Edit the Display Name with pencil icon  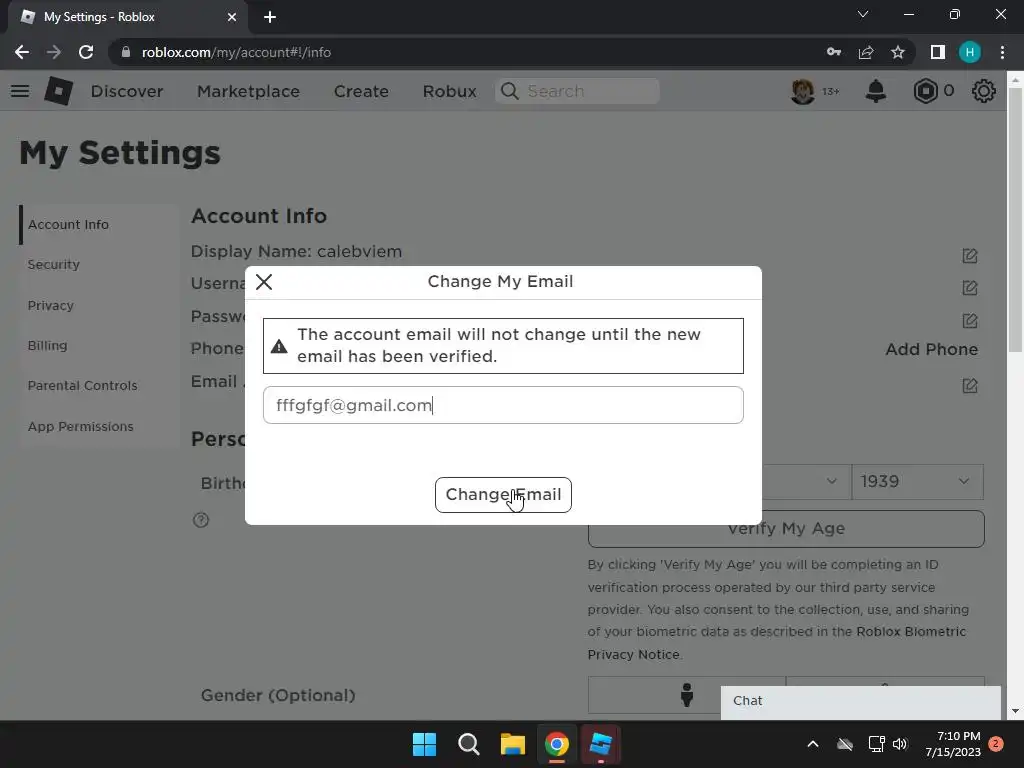click(x=970, y=255)
